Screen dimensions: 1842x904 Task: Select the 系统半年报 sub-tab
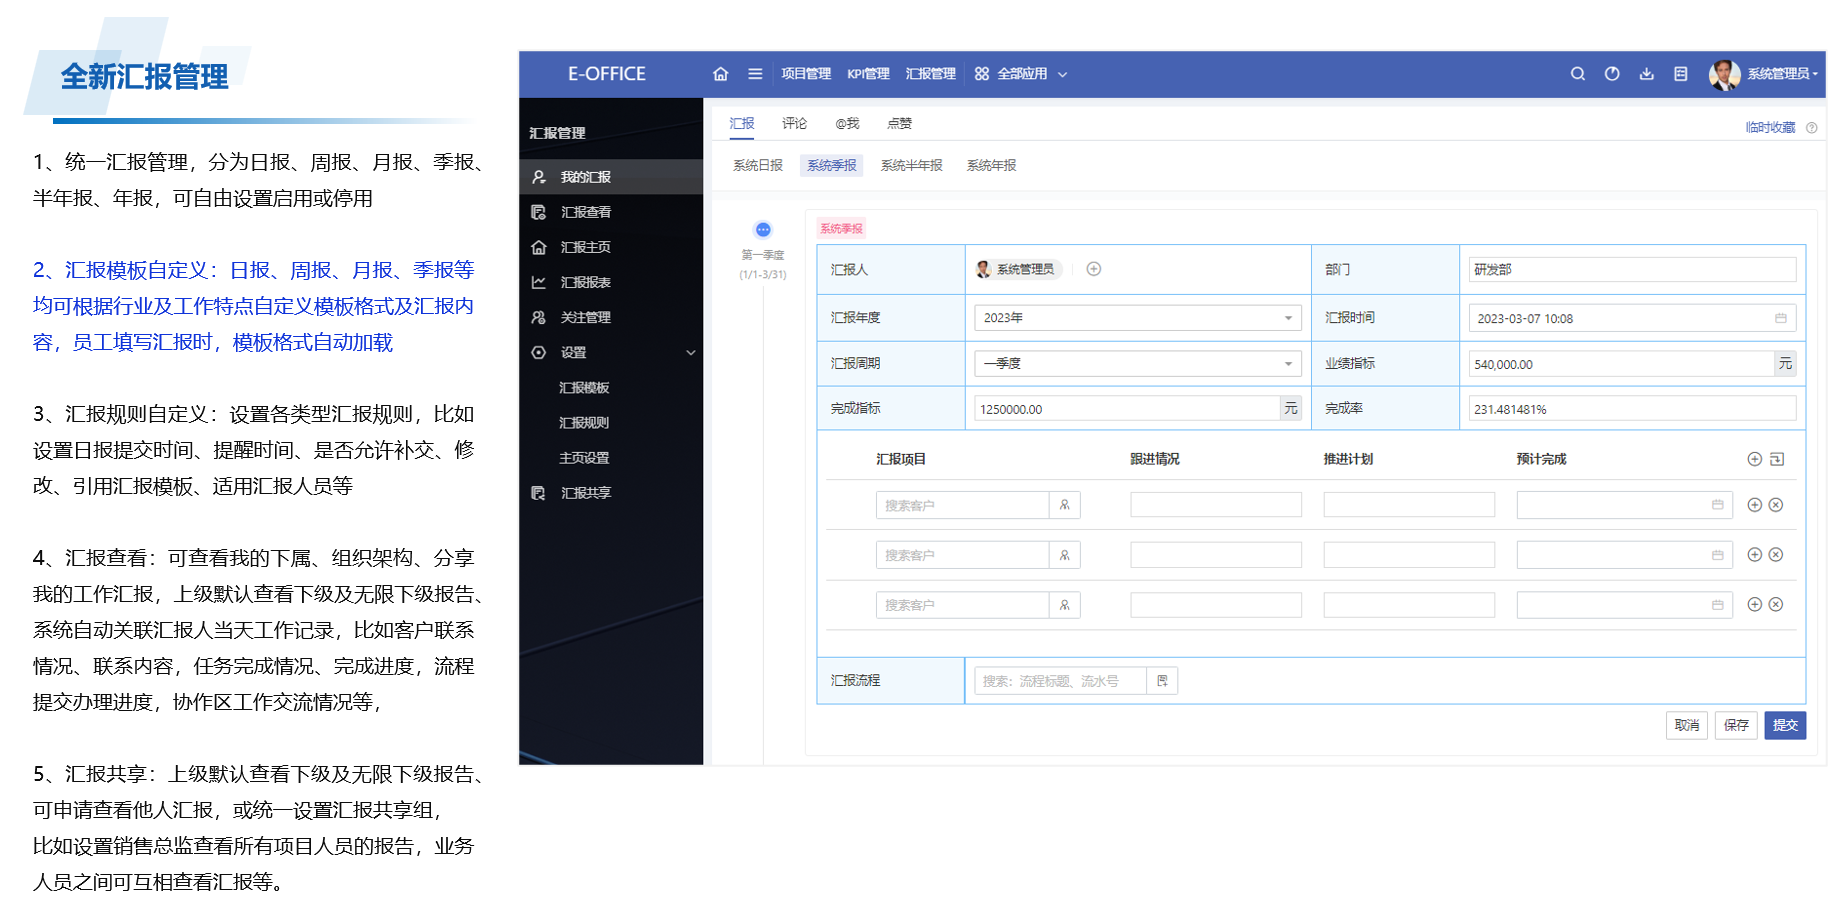911,166
